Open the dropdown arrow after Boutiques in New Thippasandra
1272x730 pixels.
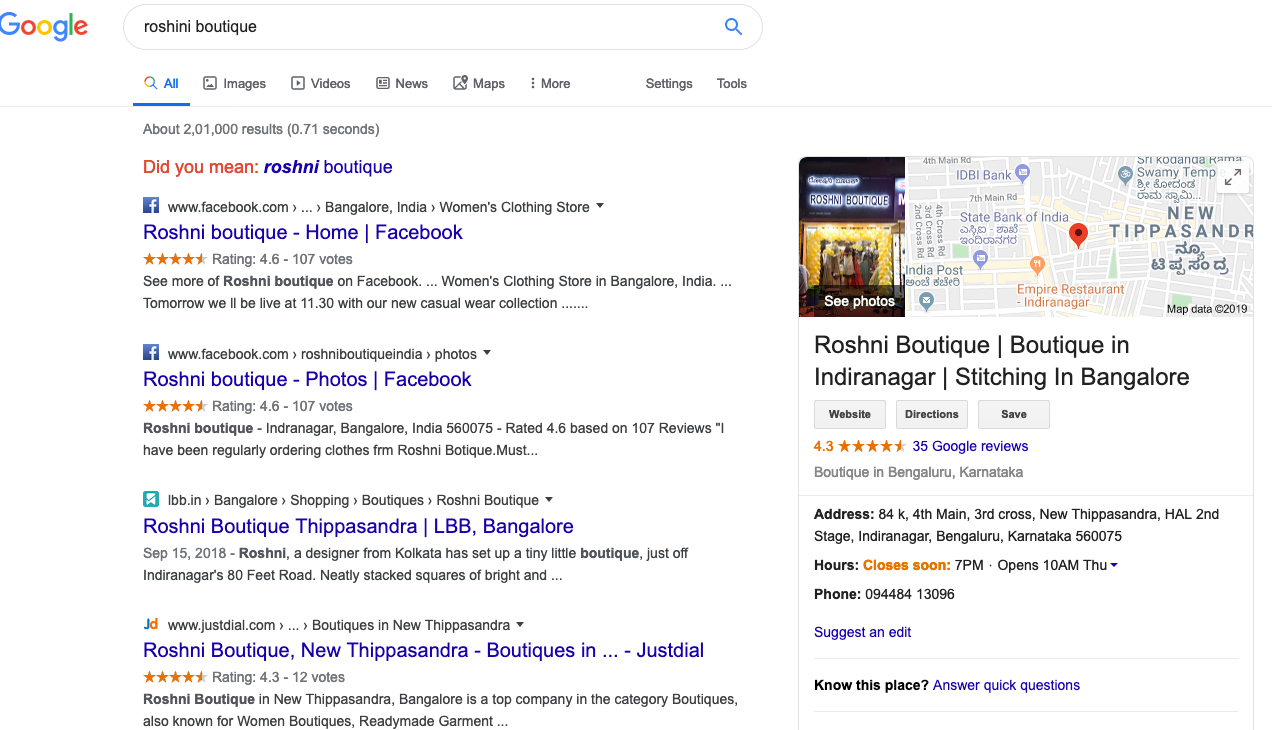tap(520, 624)
